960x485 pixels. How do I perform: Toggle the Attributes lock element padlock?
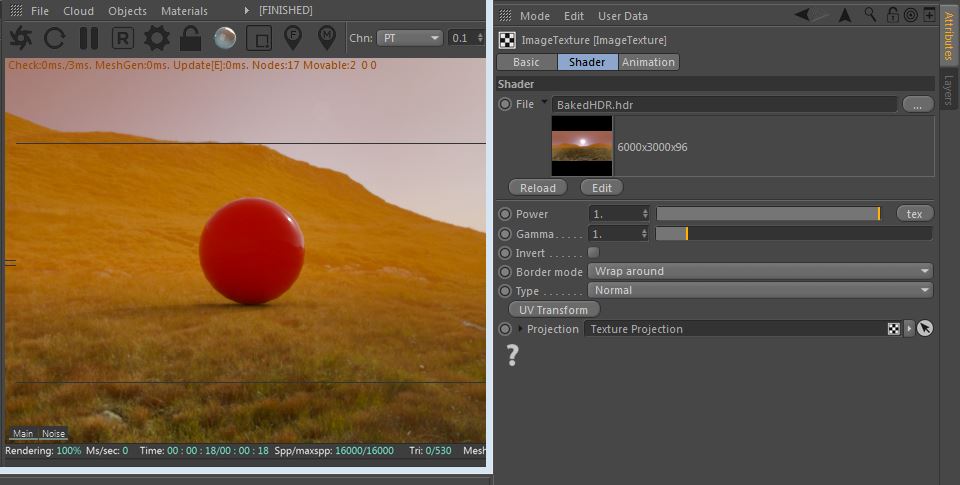pyautogui.click(x=893, y=14)
